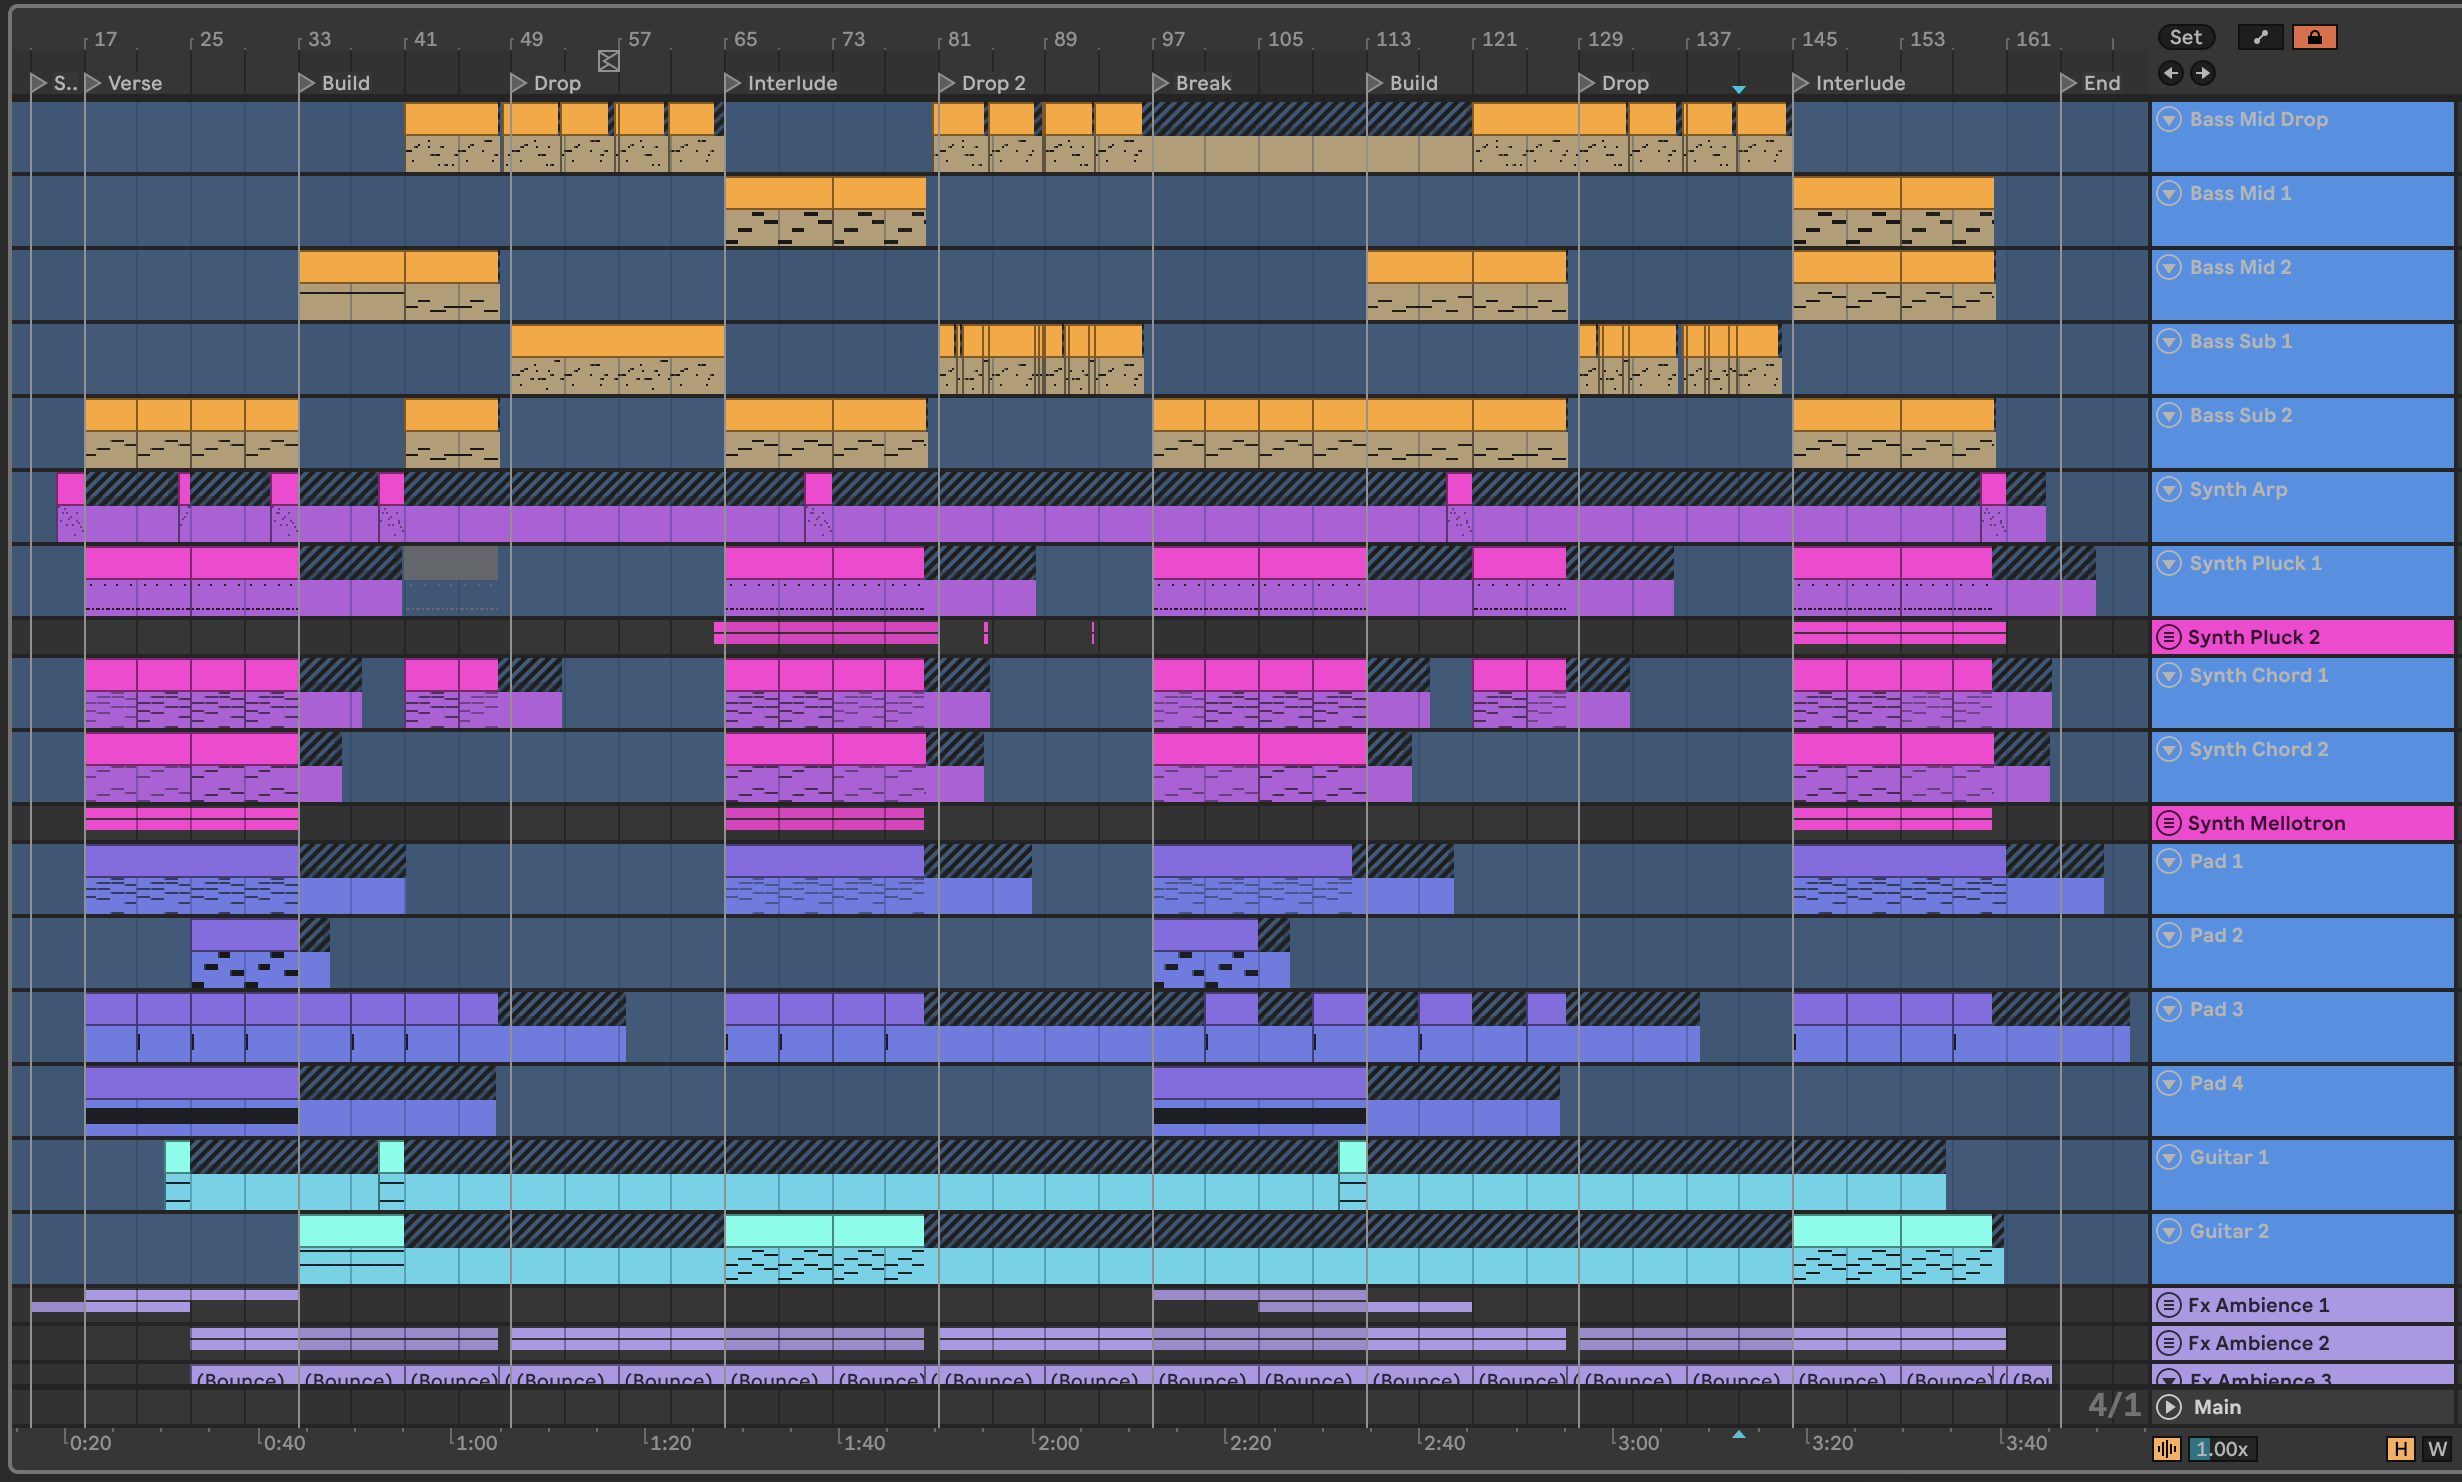
Task: Click the Synth Pluck 2 group icon
Action: pos(2168,637)
